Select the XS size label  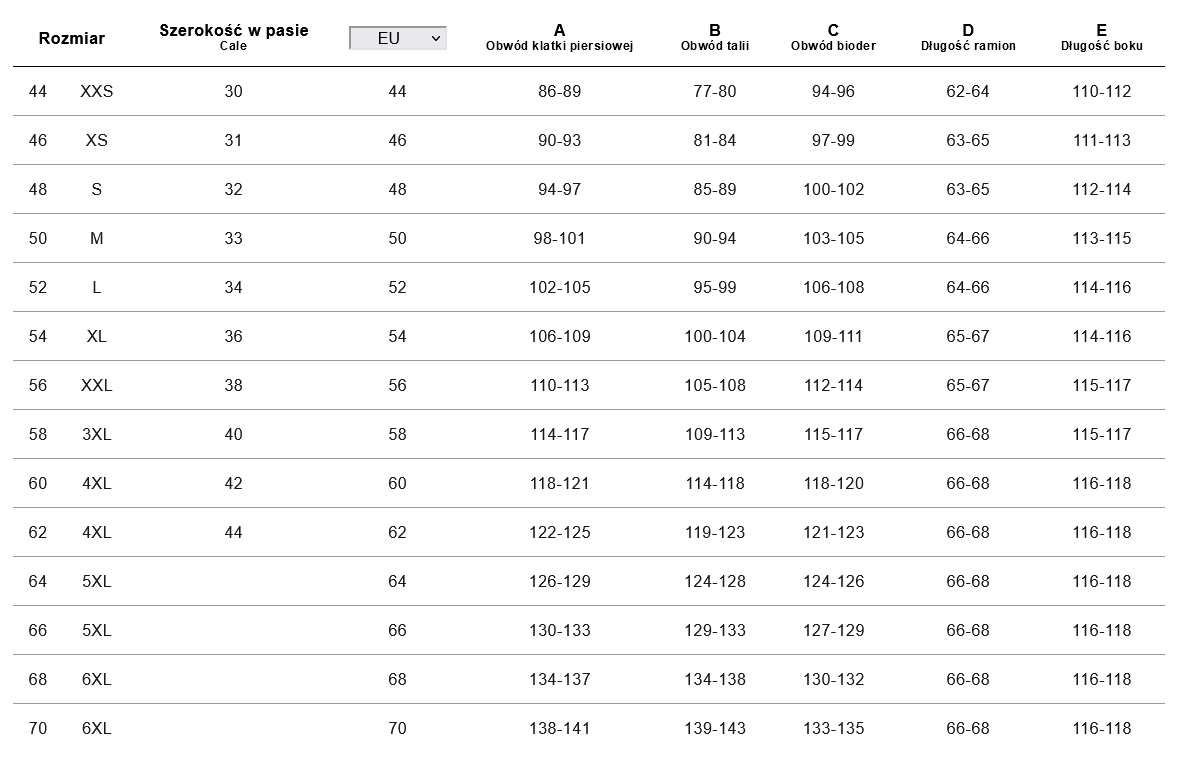point(97,141)
